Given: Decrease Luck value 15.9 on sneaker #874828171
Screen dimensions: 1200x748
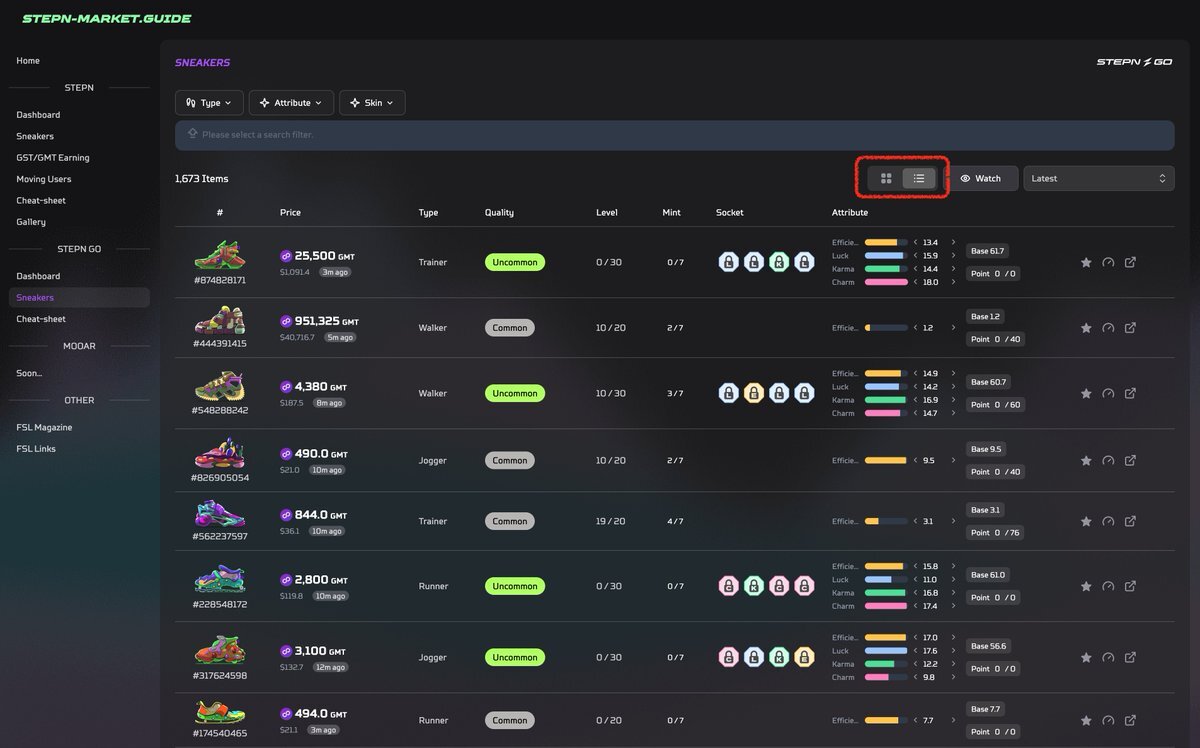Looking at the screenshot, I should (916, 255).
